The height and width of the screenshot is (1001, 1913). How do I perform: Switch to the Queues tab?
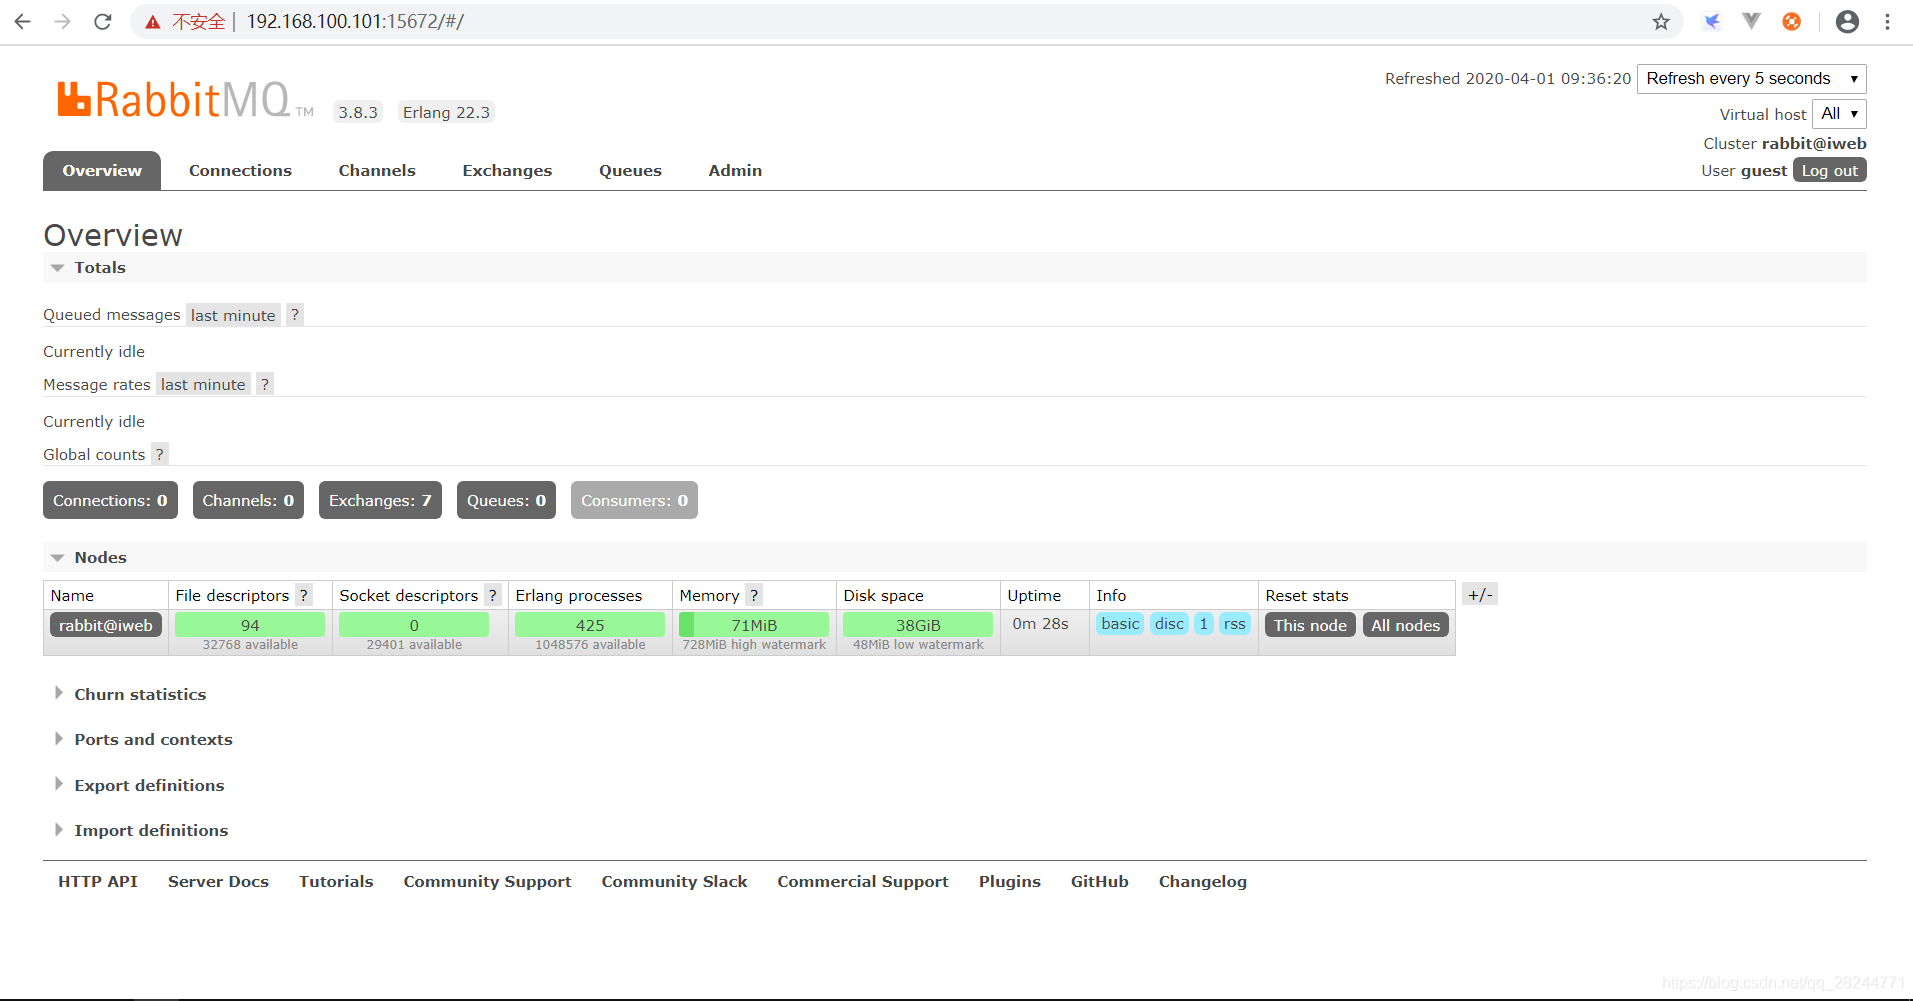click(630, 170)
